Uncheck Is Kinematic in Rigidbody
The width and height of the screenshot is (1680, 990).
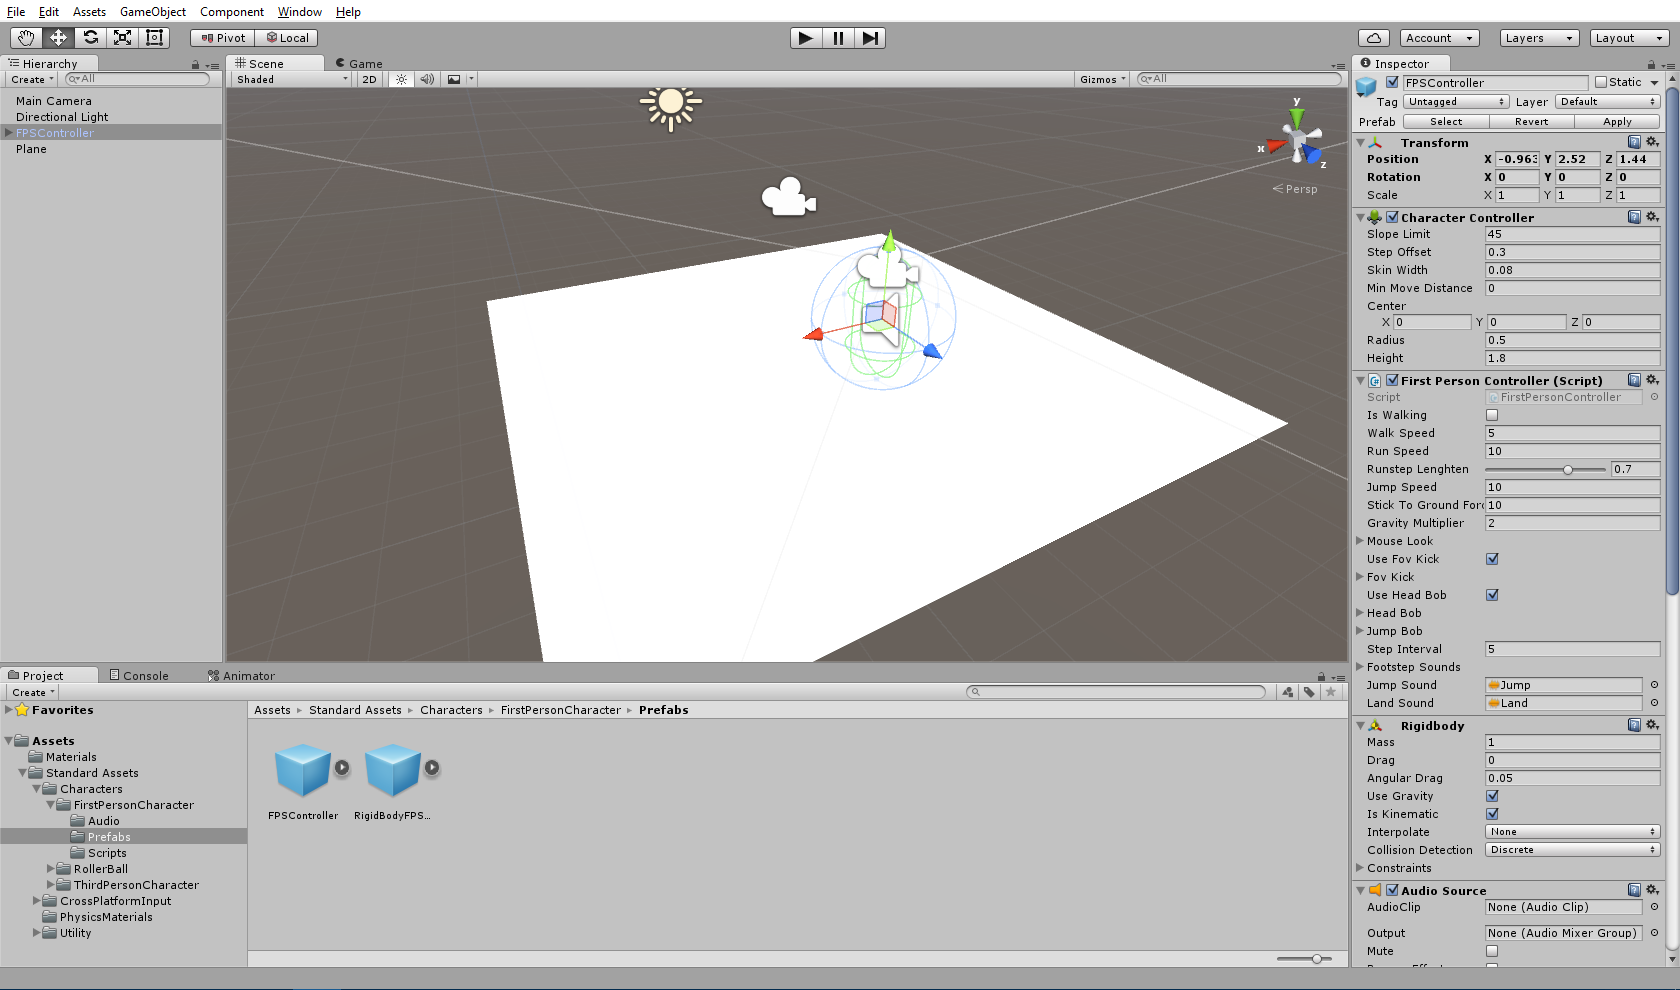[1492, 814]
